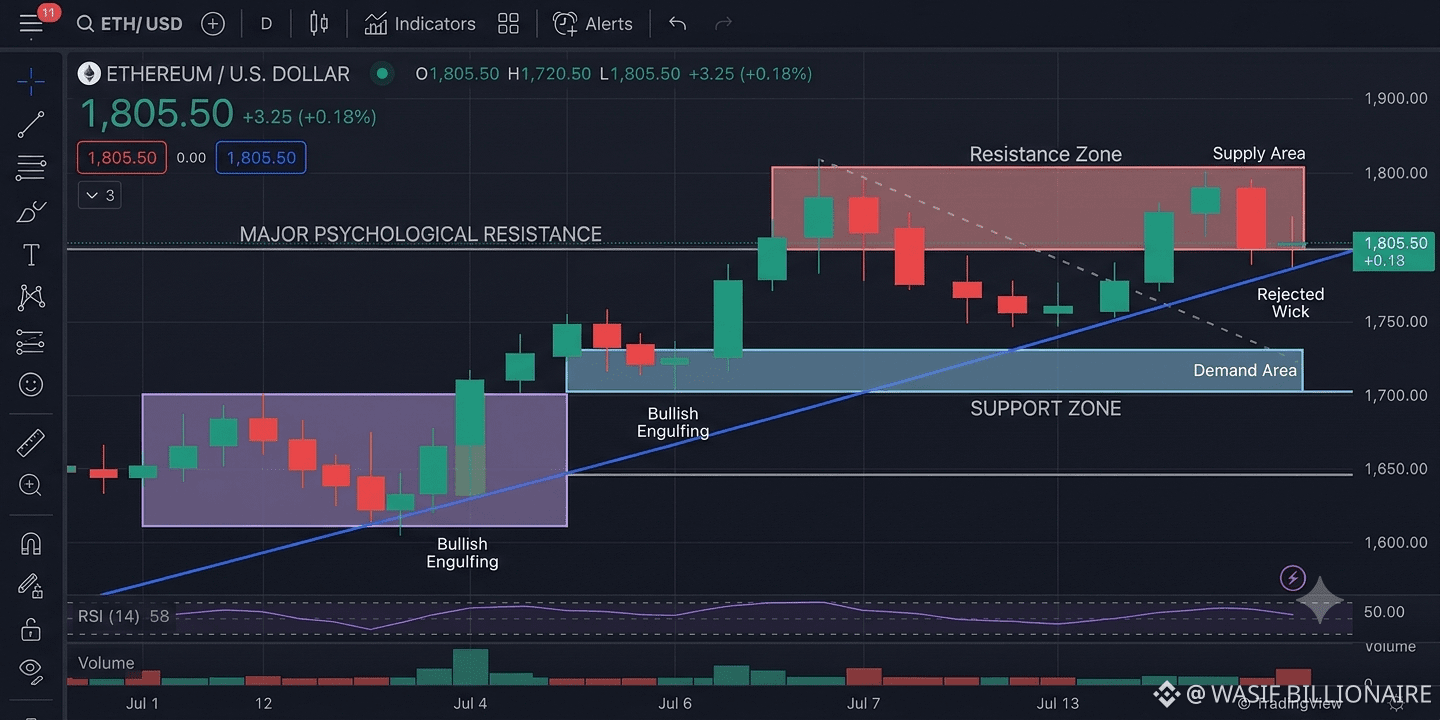1440x720 pixels.
Task: Click the Jul 6 date label
Action: pyautogui.click(x=675, y=703)
